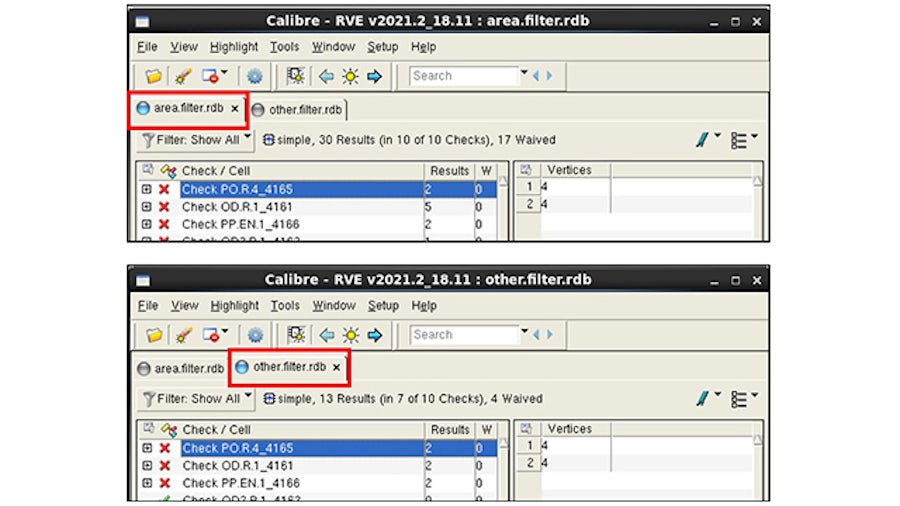Click Results column header in bottom window
This screenshot has height=506, width=900.
(x=450, y=430)
